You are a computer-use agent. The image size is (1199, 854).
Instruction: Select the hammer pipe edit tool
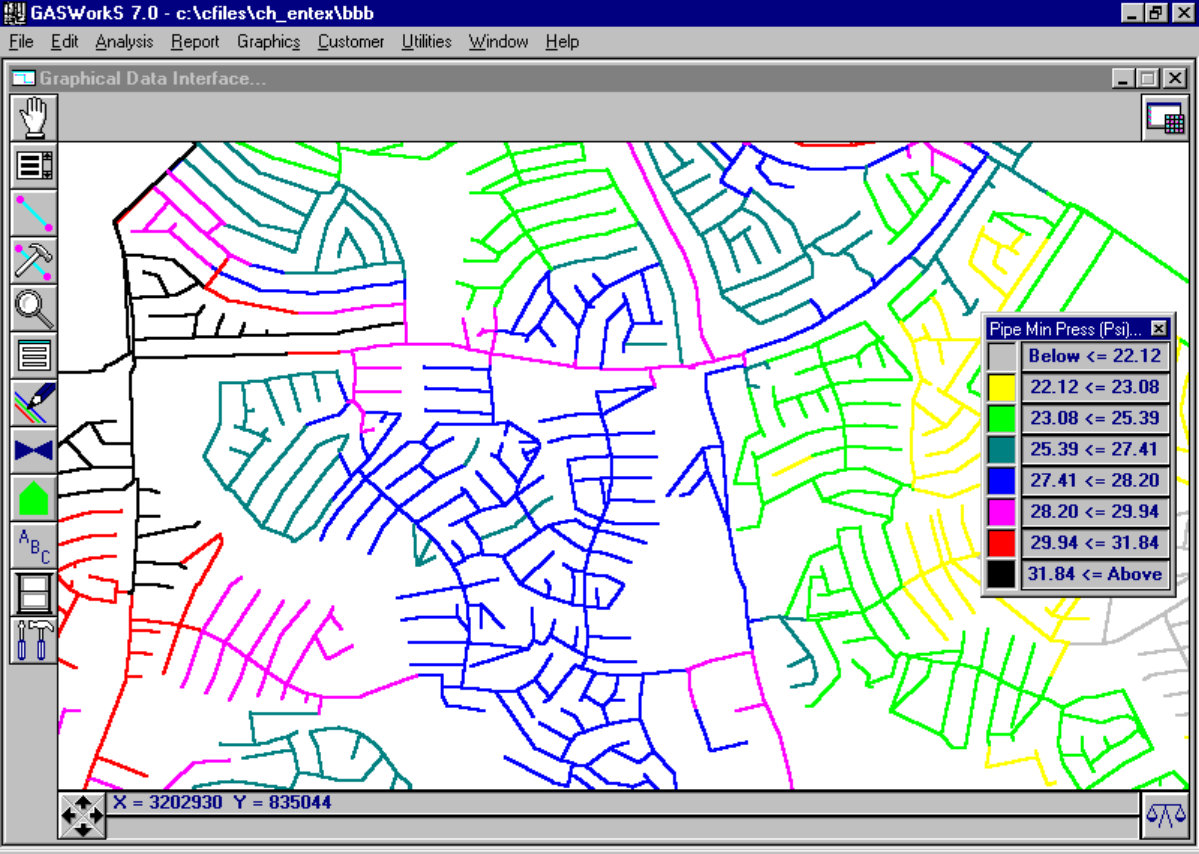tap(34, 260)
